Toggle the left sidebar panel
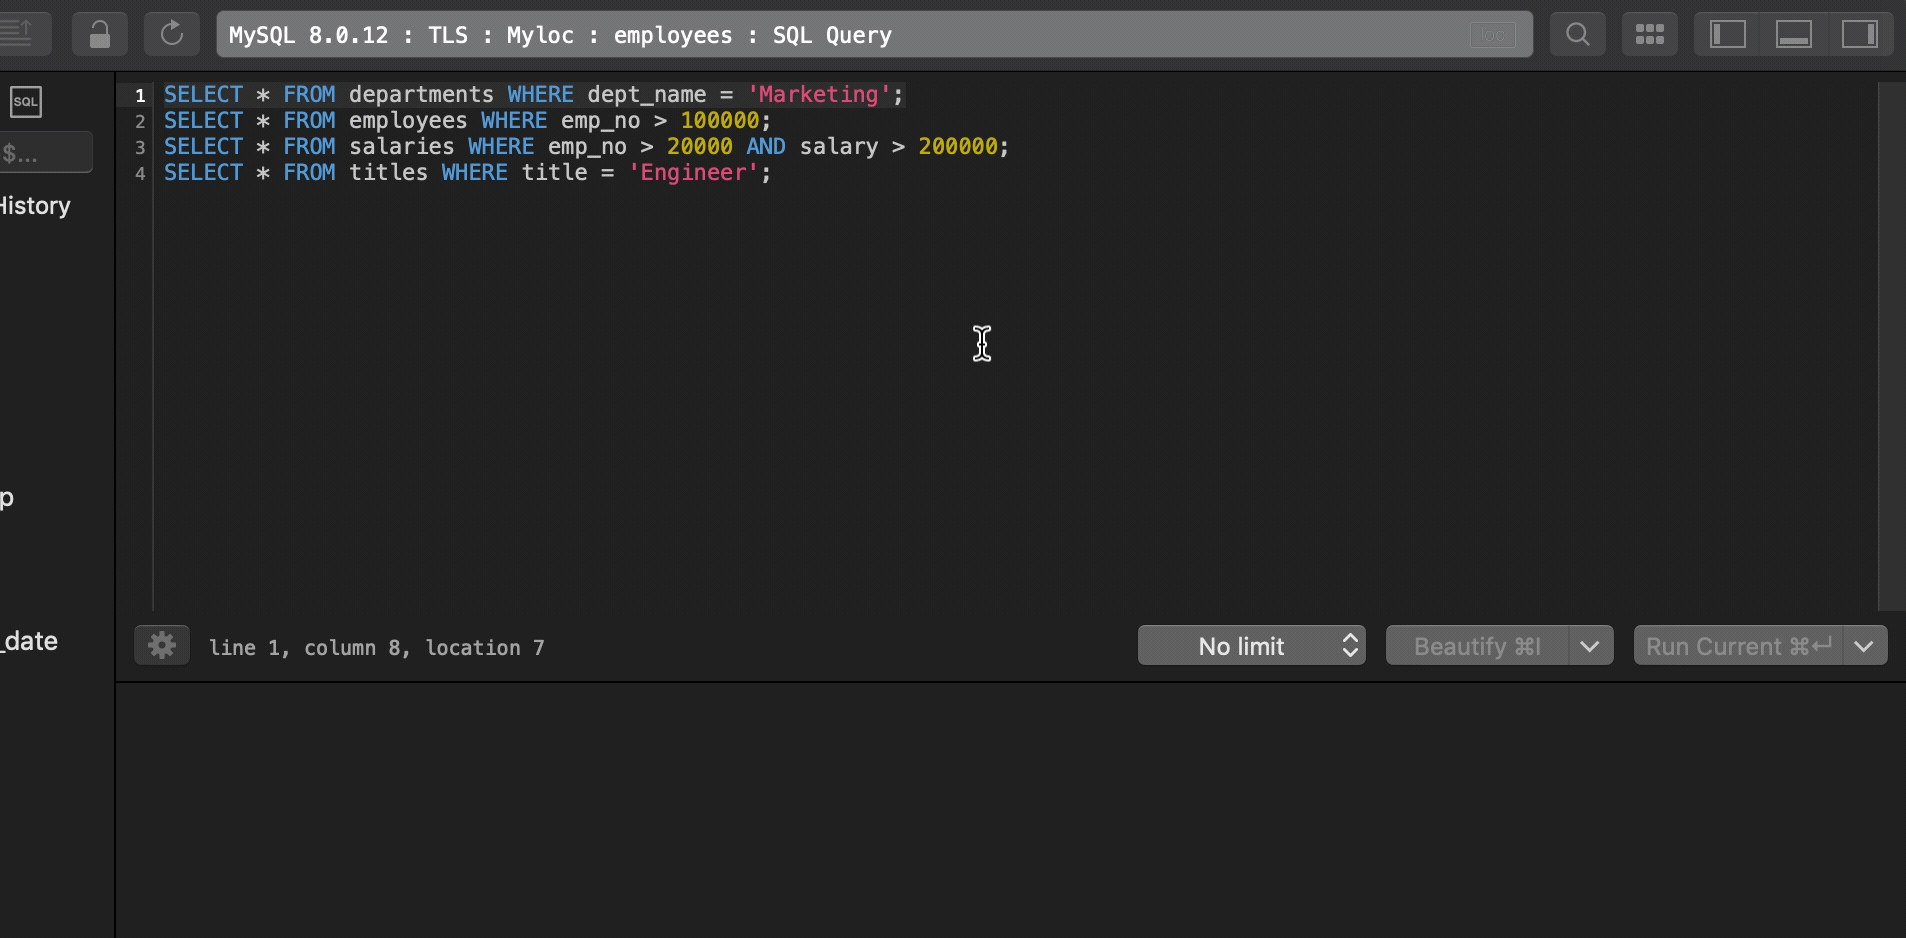This screenshot has width=1906, height=938. click(x=1727, y=35)
